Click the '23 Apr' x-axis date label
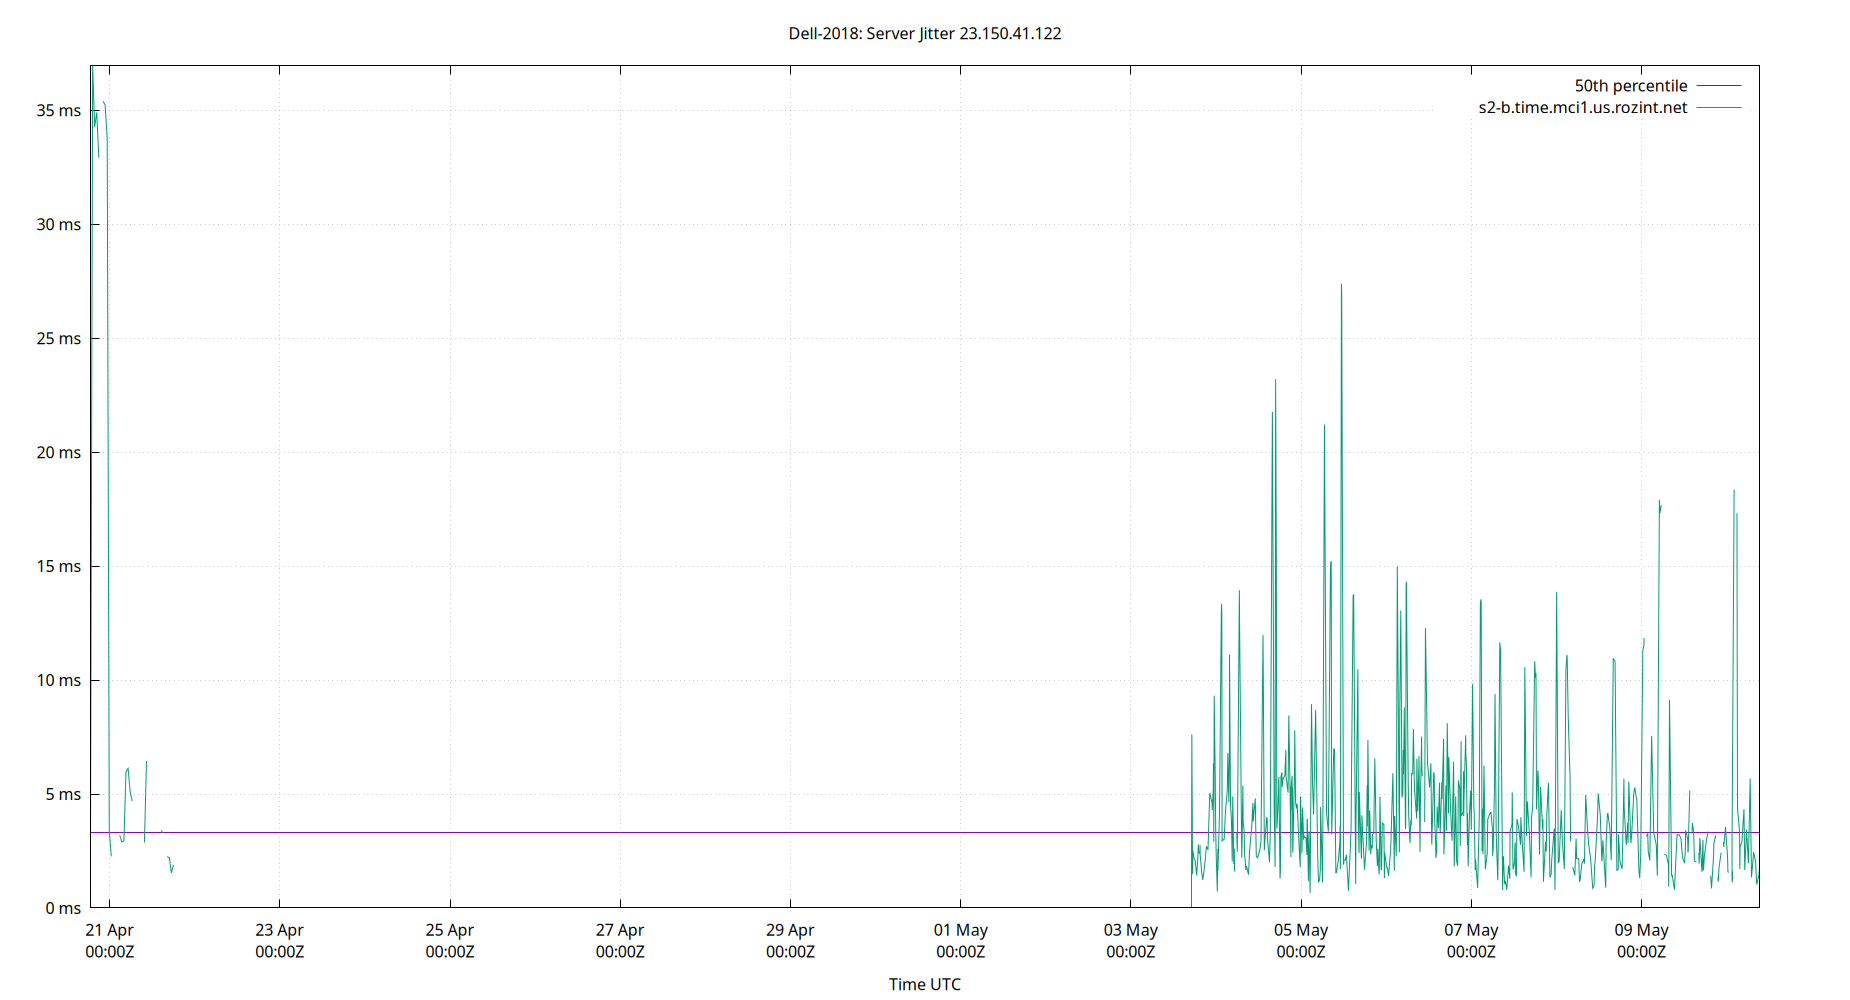The height and width of the screenshot is (1000, 1850). (x=280, y=930)
